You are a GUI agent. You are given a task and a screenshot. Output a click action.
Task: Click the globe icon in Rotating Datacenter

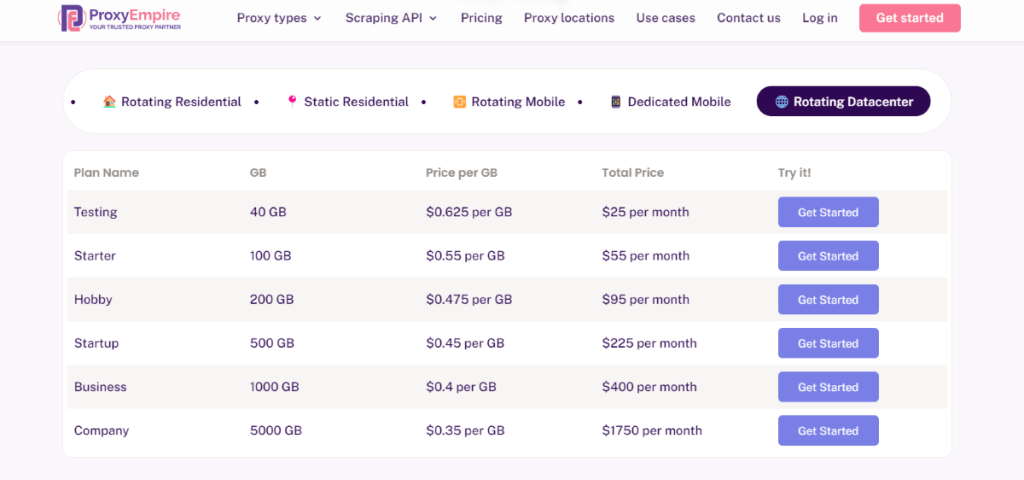[782, 102]
